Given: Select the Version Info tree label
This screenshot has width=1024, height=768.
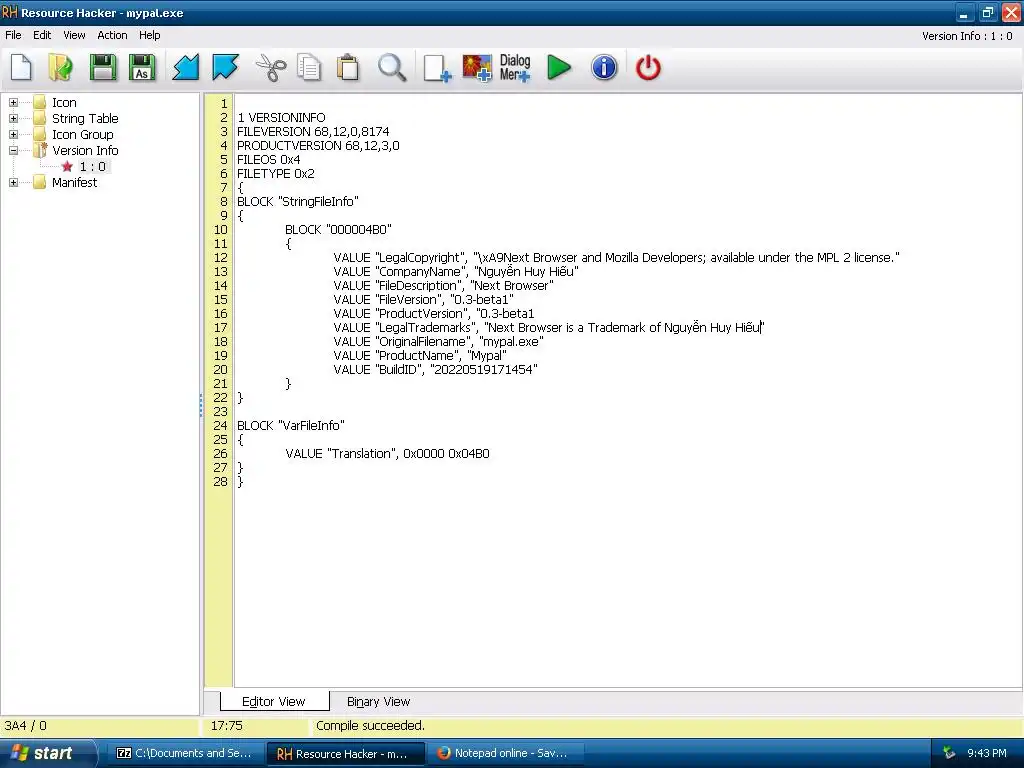Looking at the screenshot, I should tap(85, 150).
